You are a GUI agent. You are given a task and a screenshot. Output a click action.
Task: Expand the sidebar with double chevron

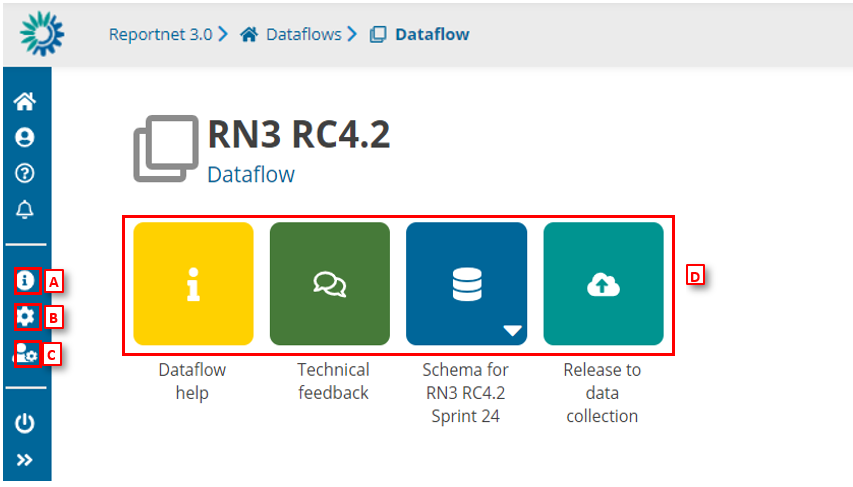pyautogui.click(x=25, y=460)
